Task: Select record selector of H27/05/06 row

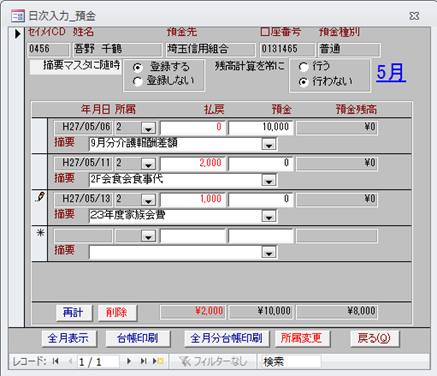Action: click(x=40, y=136)
